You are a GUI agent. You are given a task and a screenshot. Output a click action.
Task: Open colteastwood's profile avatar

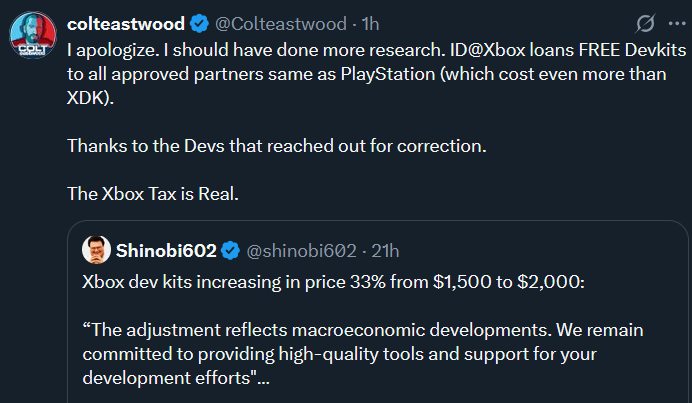tap(32, 37)
